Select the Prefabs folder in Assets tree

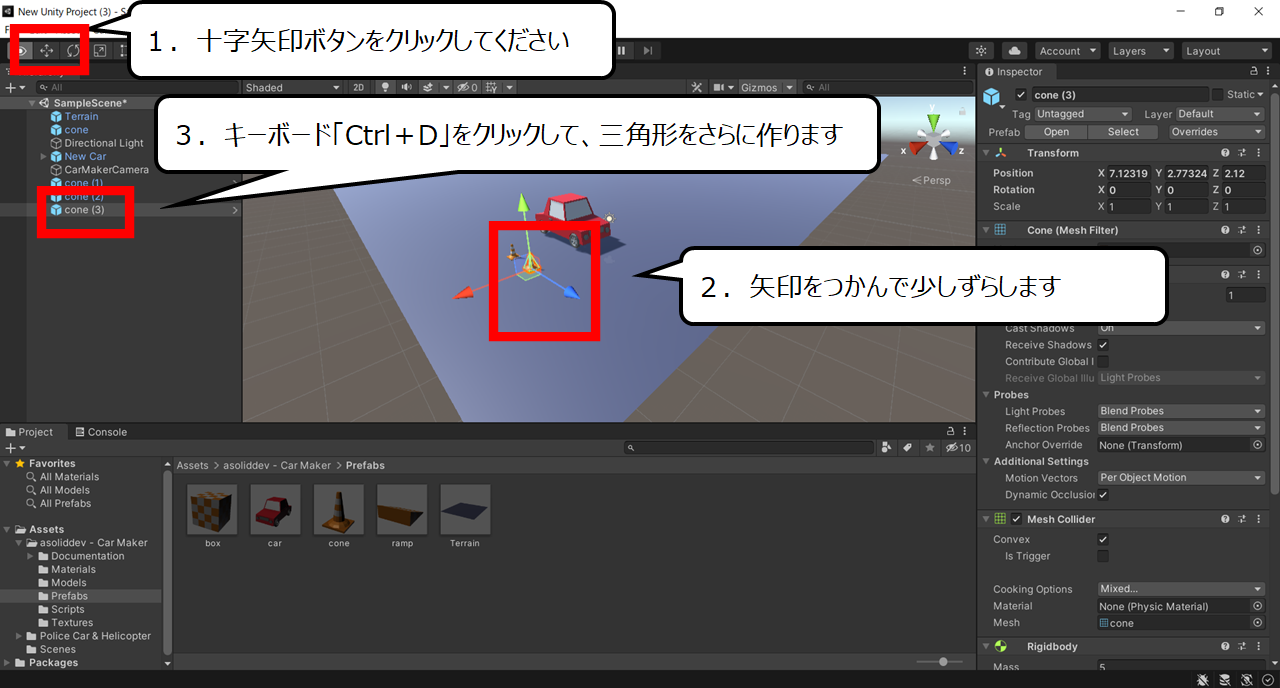click(69, 596)
